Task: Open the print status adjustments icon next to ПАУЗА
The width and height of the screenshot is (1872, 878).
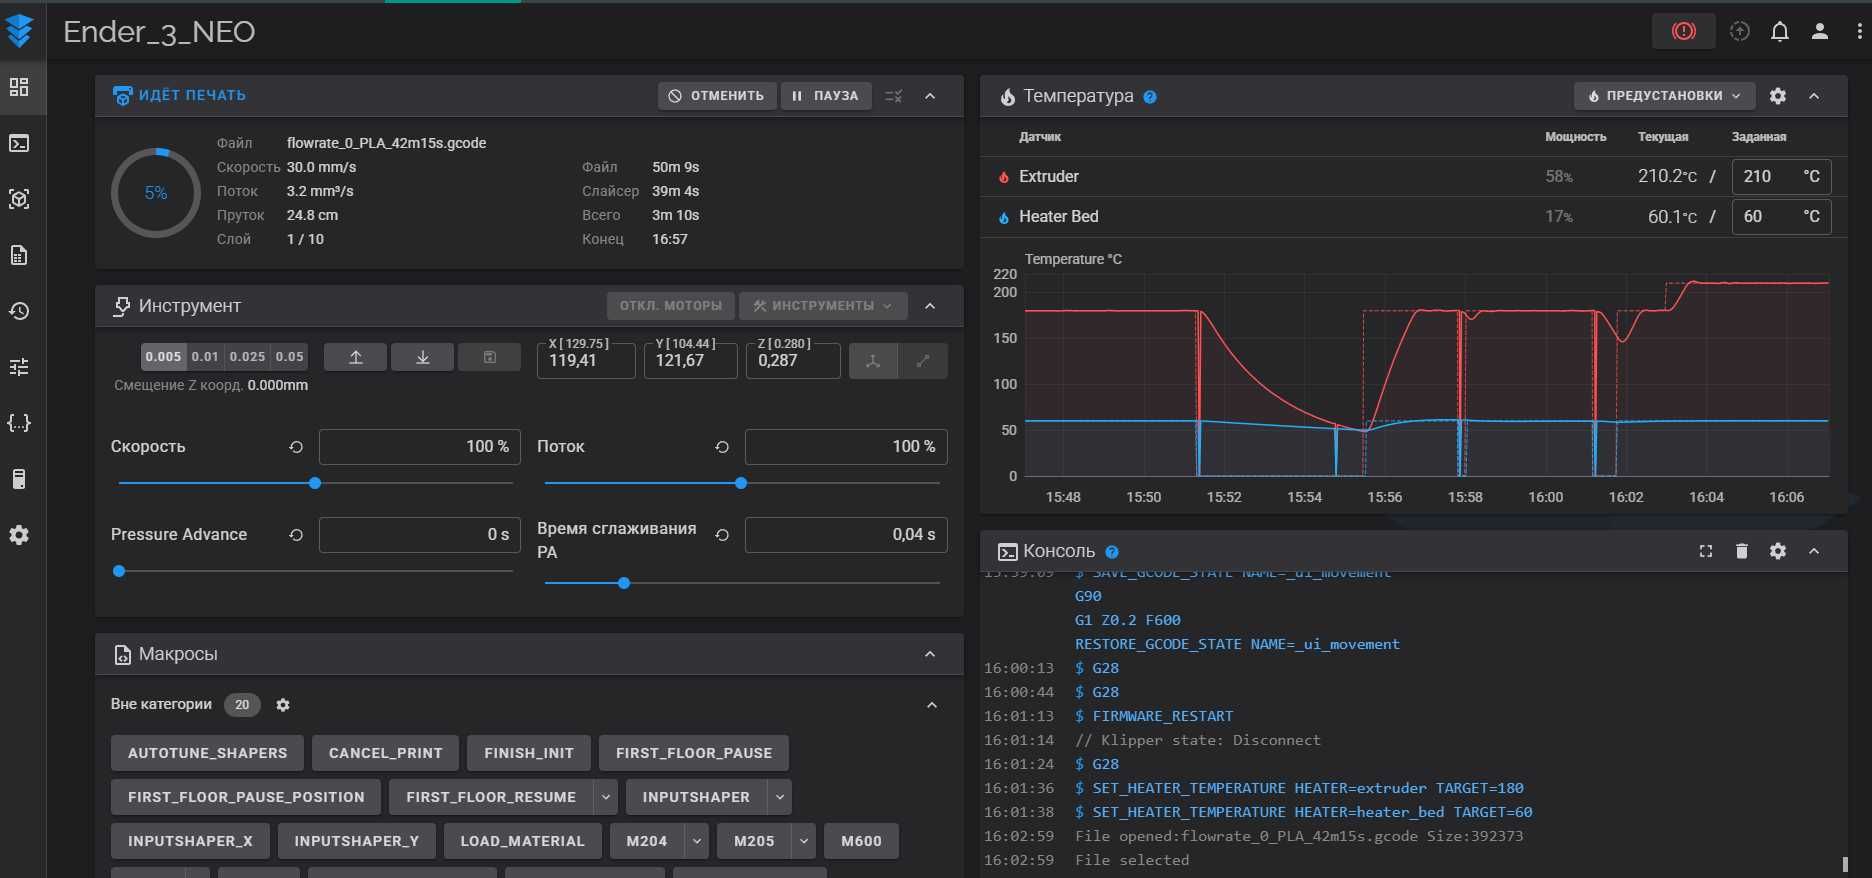Action: 894,96
